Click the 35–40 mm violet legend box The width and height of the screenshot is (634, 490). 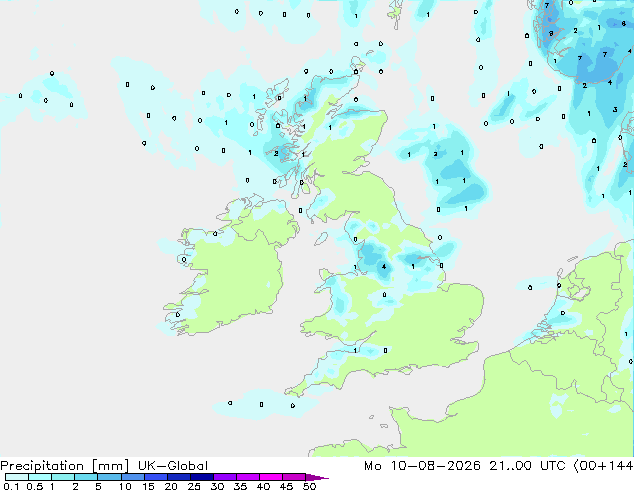(247, 477)
